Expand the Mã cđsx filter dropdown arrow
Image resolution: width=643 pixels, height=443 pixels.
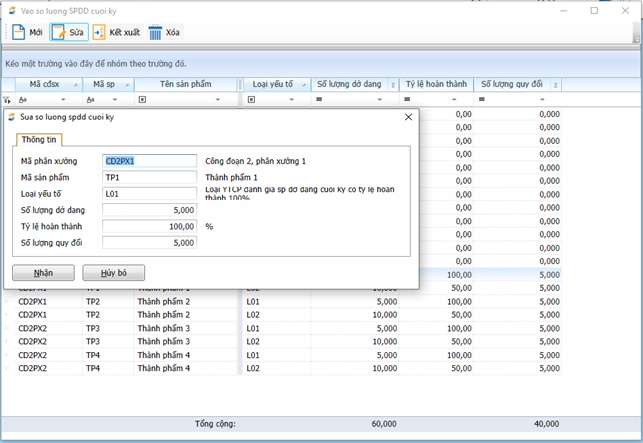click(64, 100)
